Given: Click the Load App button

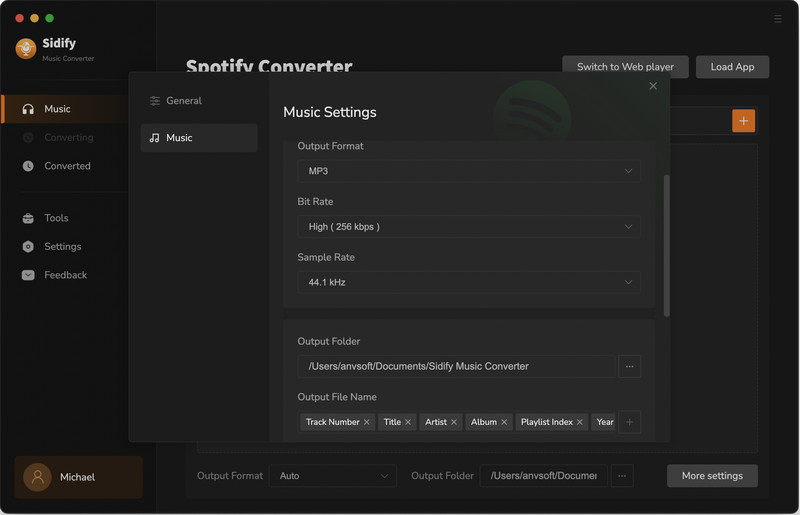Looking at the screenshot, I should 732,67.
